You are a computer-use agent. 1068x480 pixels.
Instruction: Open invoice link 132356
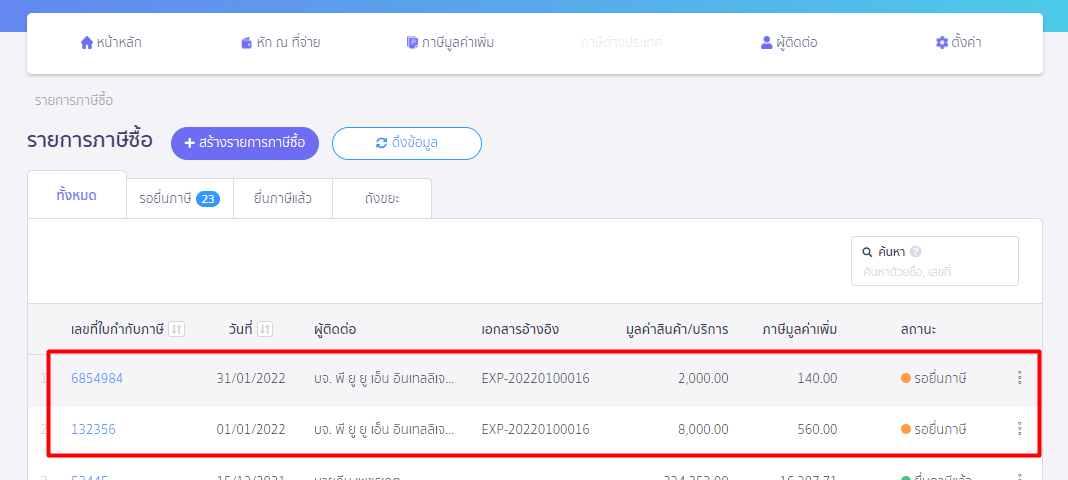[93, 430]
